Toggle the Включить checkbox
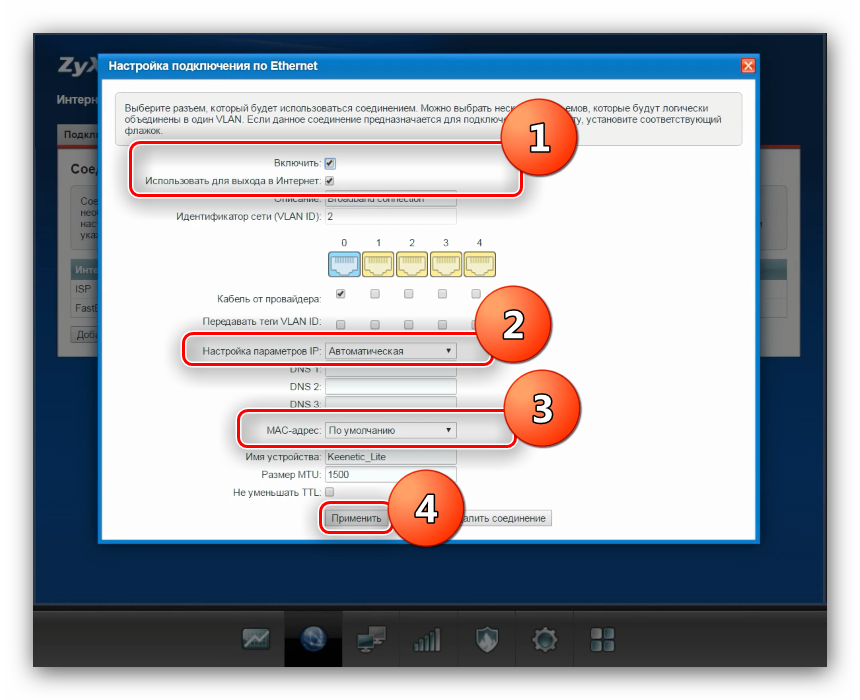The image size is (860, 700). [x=330, y=163]
